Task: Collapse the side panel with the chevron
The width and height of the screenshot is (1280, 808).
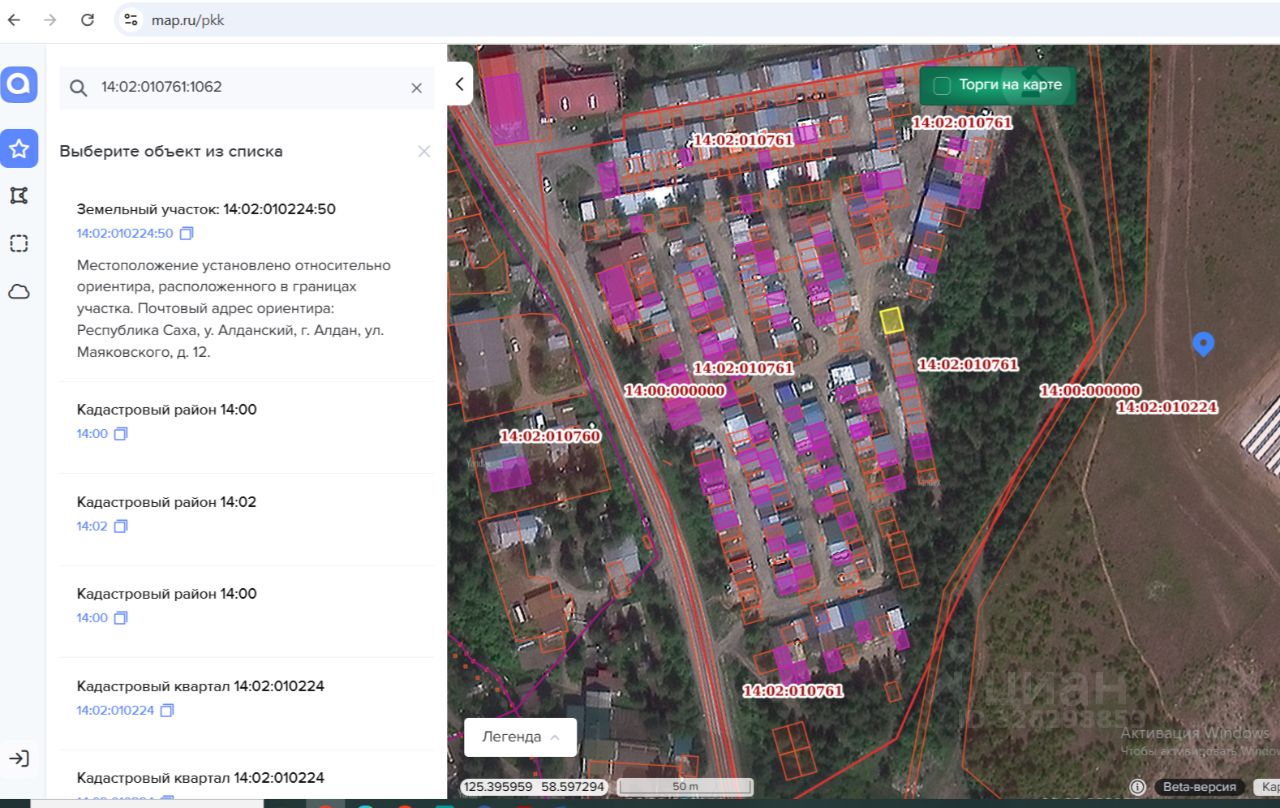Action: [x=460, y=84]
